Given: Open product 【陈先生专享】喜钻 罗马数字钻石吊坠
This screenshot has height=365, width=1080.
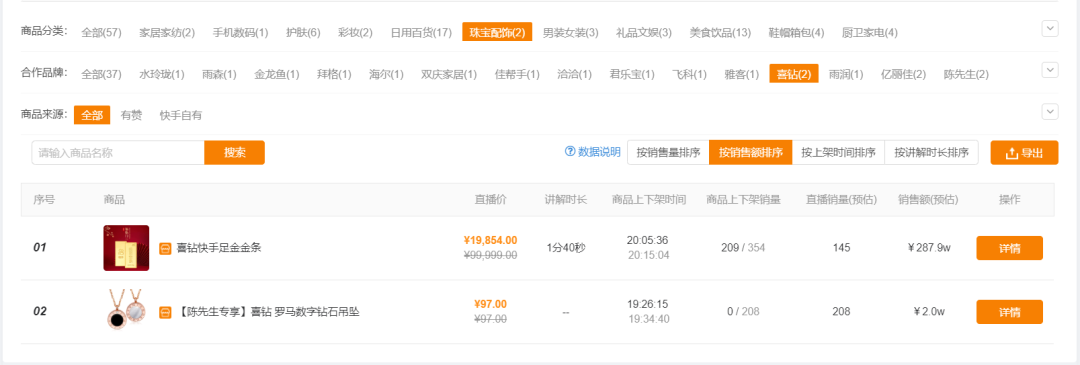Looking at the screenshot, I should [268, 312].
